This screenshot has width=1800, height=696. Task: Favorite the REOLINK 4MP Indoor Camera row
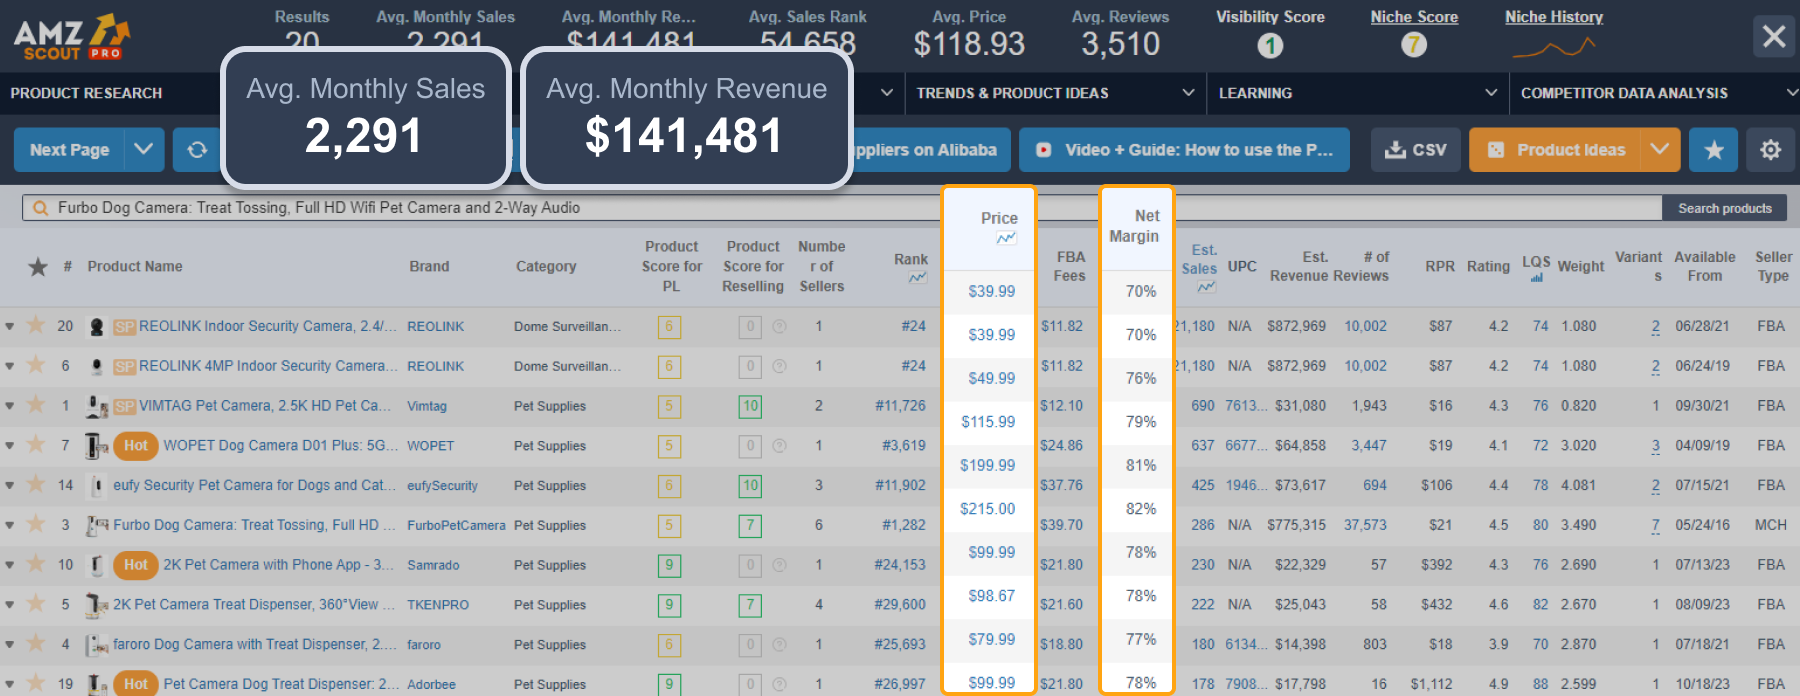click(x=36, y=364)
